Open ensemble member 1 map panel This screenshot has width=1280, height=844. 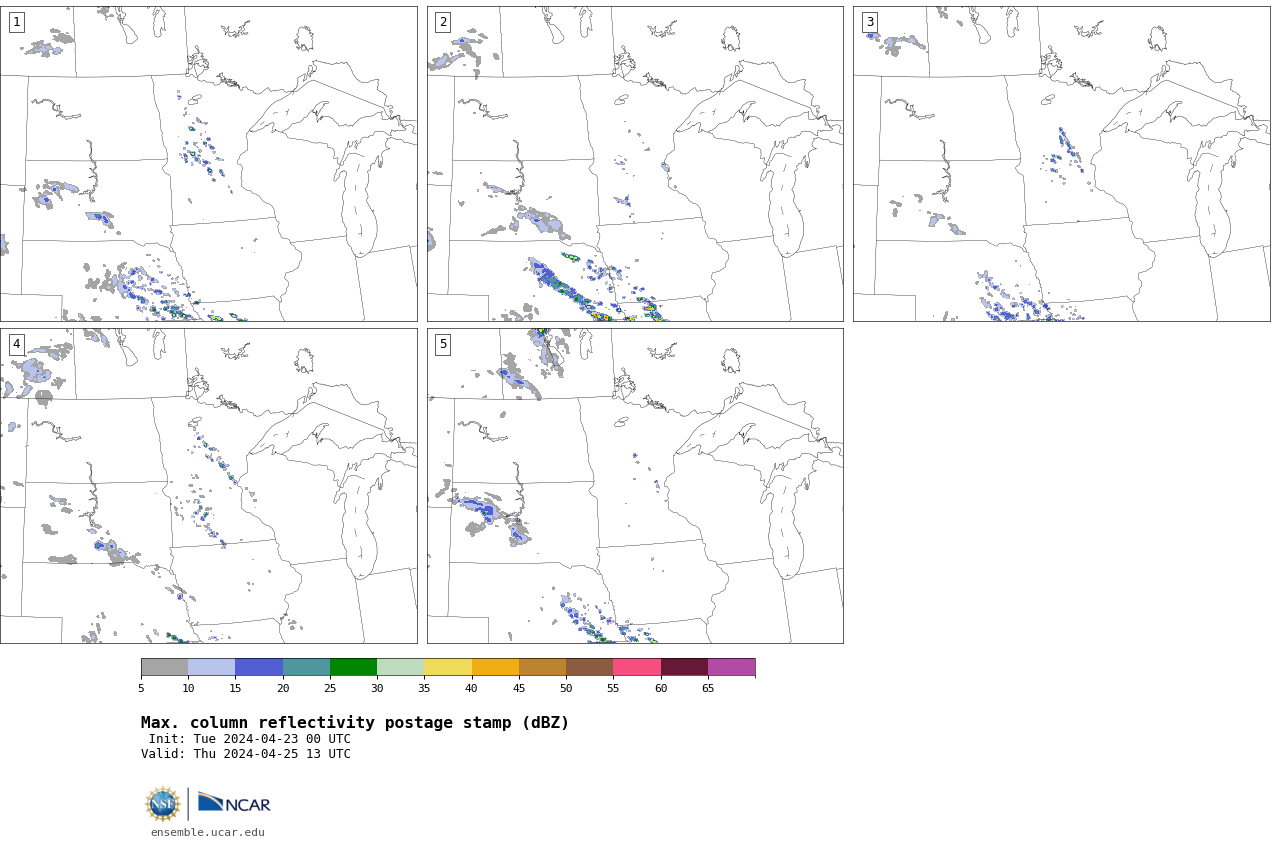tap(208, 164)
